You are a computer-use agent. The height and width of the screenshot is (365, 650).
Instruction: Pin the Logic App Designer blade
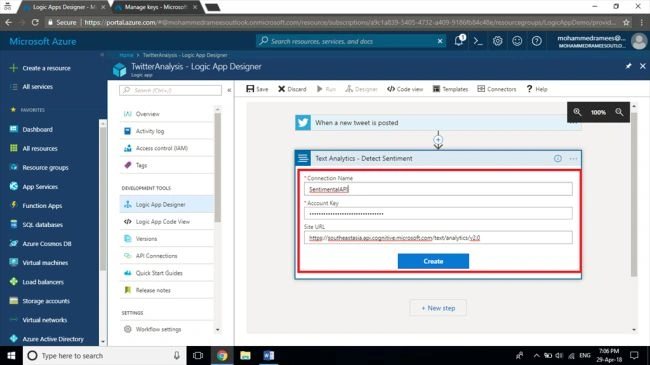(628, 66)
